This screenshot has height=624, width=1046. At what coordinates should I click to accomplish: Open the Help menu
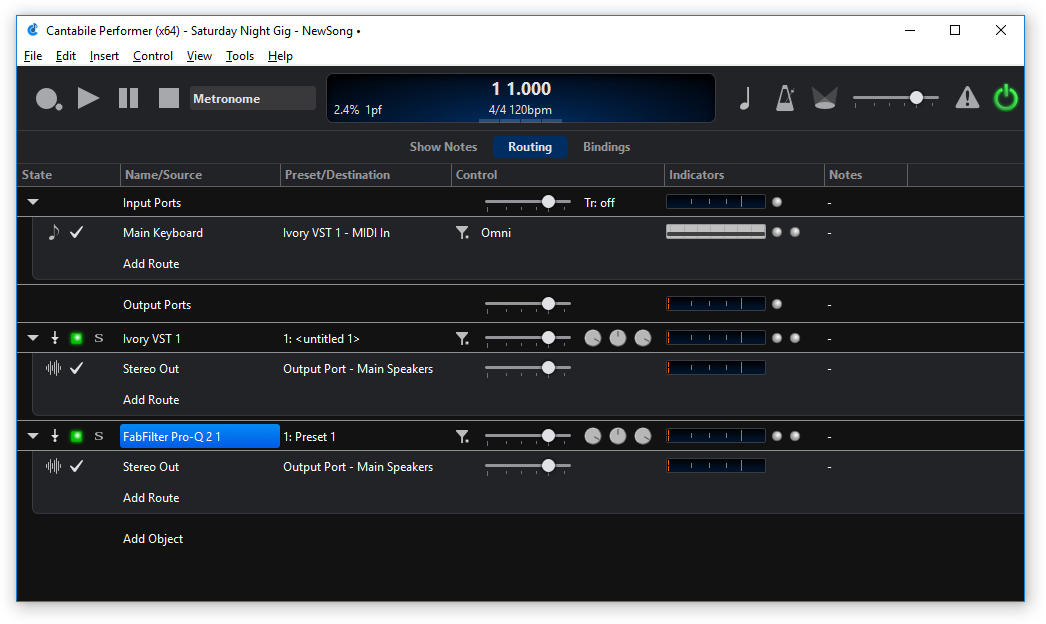(x=280, y=56)
